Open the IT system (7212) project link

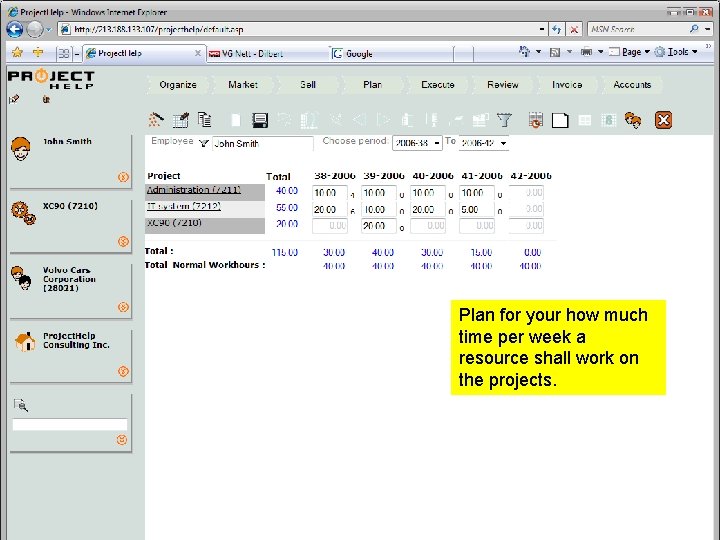(184, 207)
